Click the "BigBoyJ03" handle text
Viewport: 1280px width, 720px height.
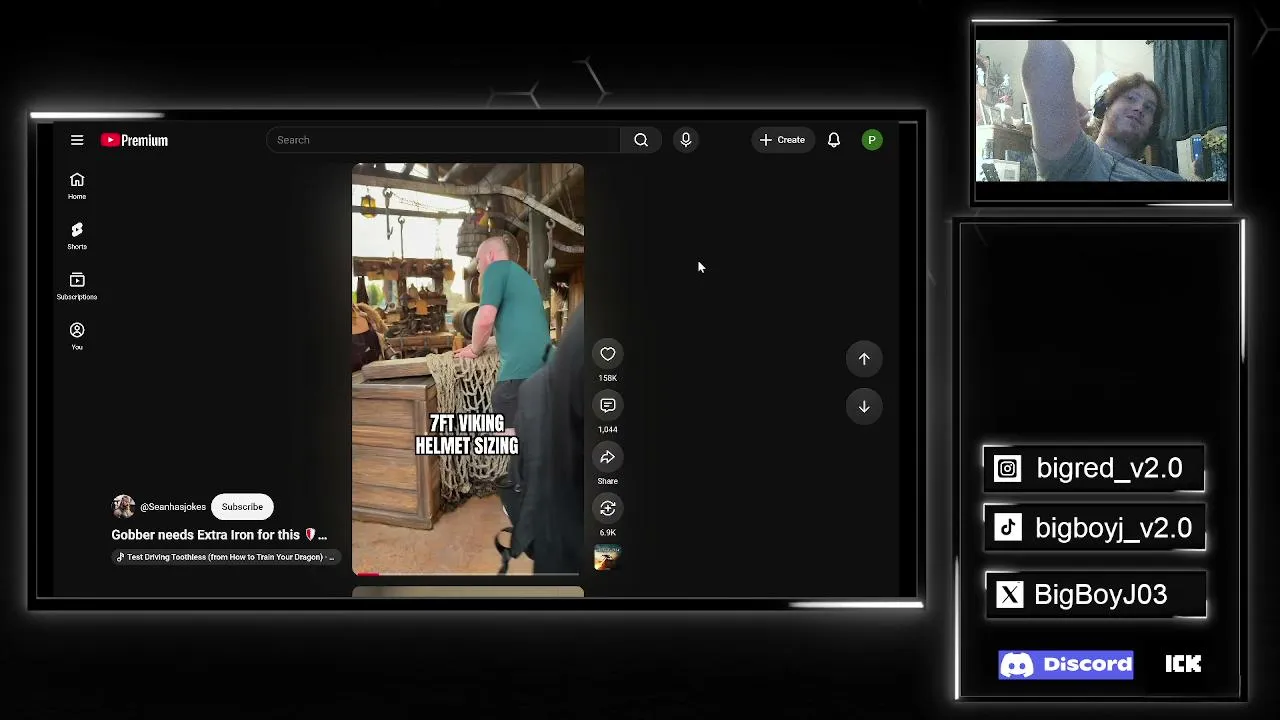pyautogui.click(x=1100, y=595)
